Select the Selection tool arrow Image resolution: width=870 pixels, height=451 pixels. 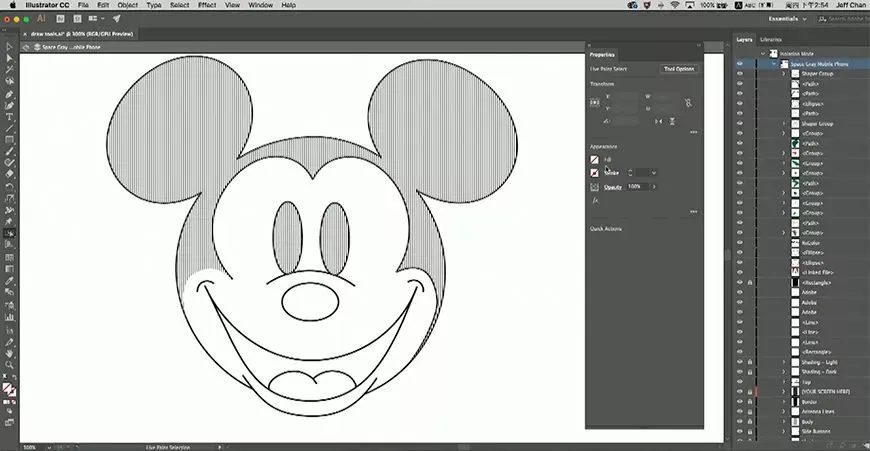pyautogui.click(x=9, y=47)
